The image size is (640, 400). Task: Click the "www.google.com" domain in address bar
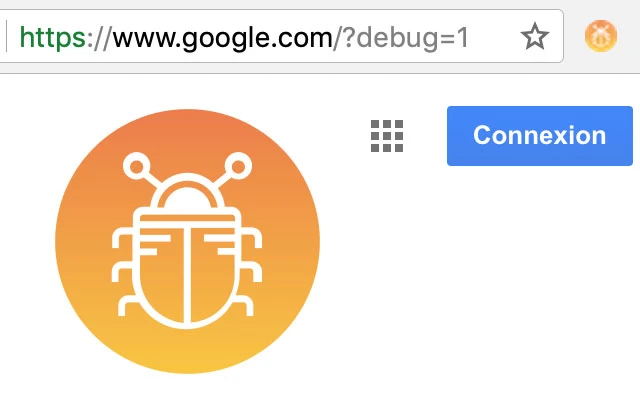(x=223, y=38)
